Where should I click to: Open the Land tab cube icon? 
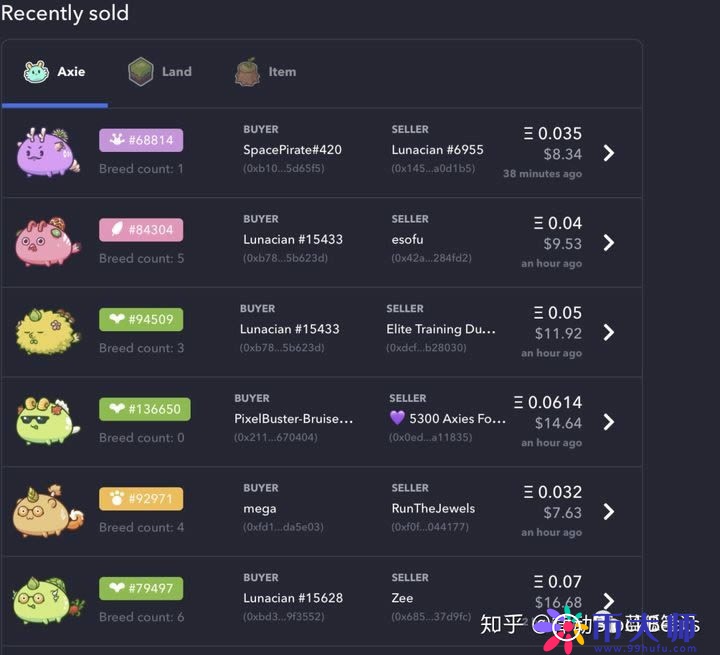(x=141, y=72)
